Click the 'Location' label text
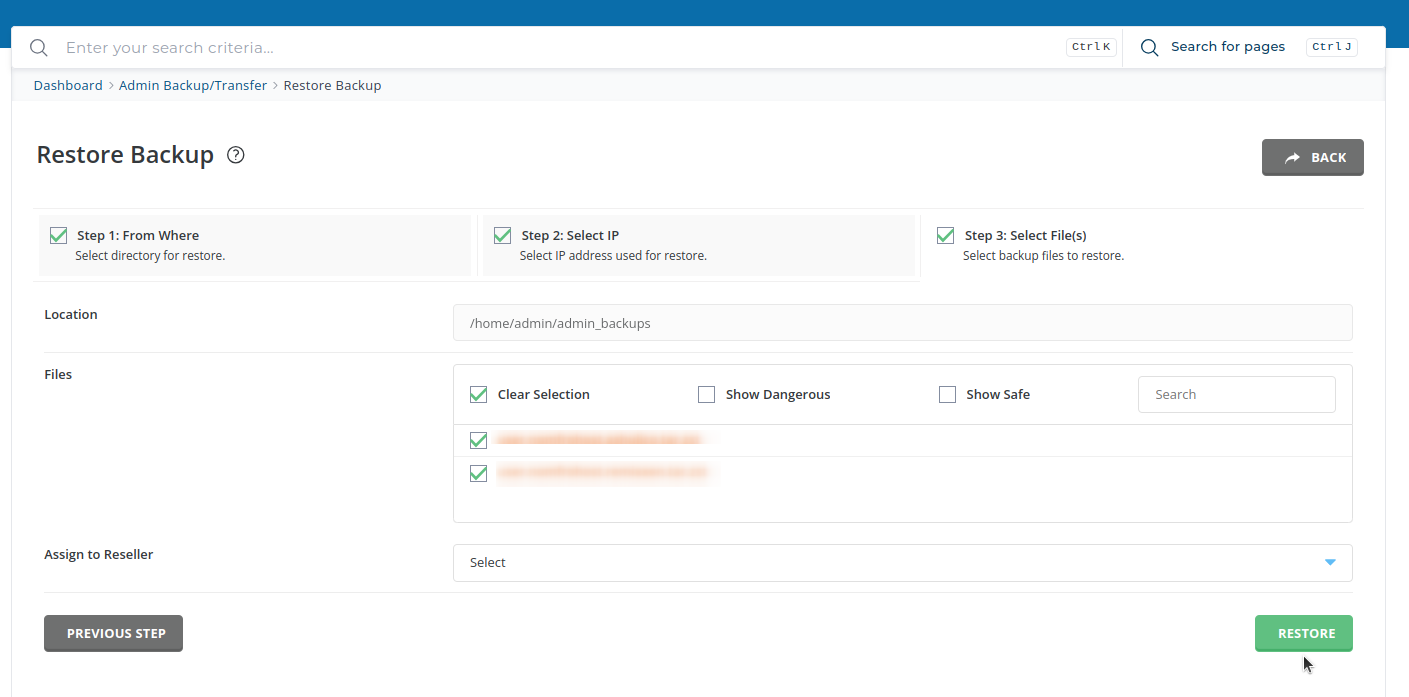1409x697 pixels. point(71,314)
